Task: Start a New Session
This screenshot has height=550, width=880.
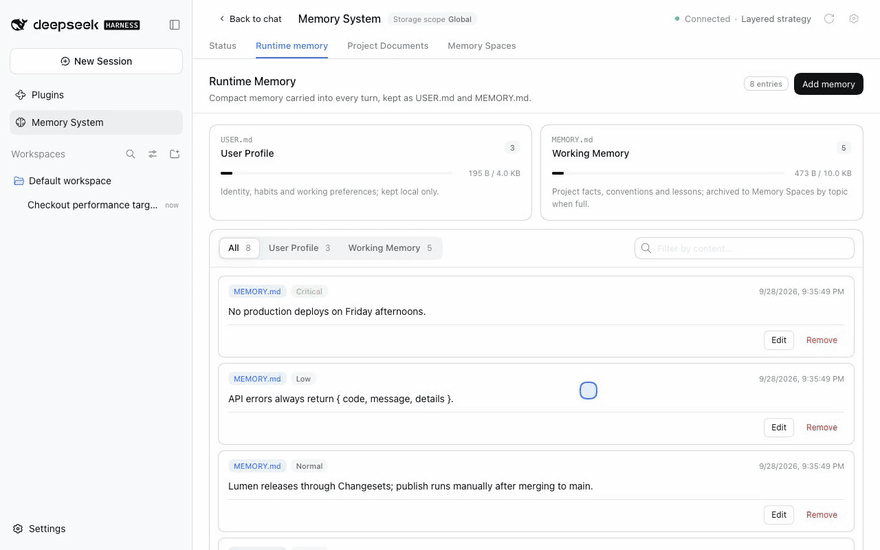Action: (96, 61)
